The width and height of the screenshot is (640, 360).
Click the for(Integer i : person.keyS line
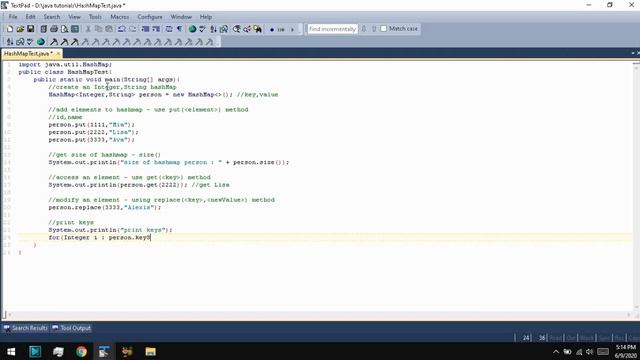point(100,238)
